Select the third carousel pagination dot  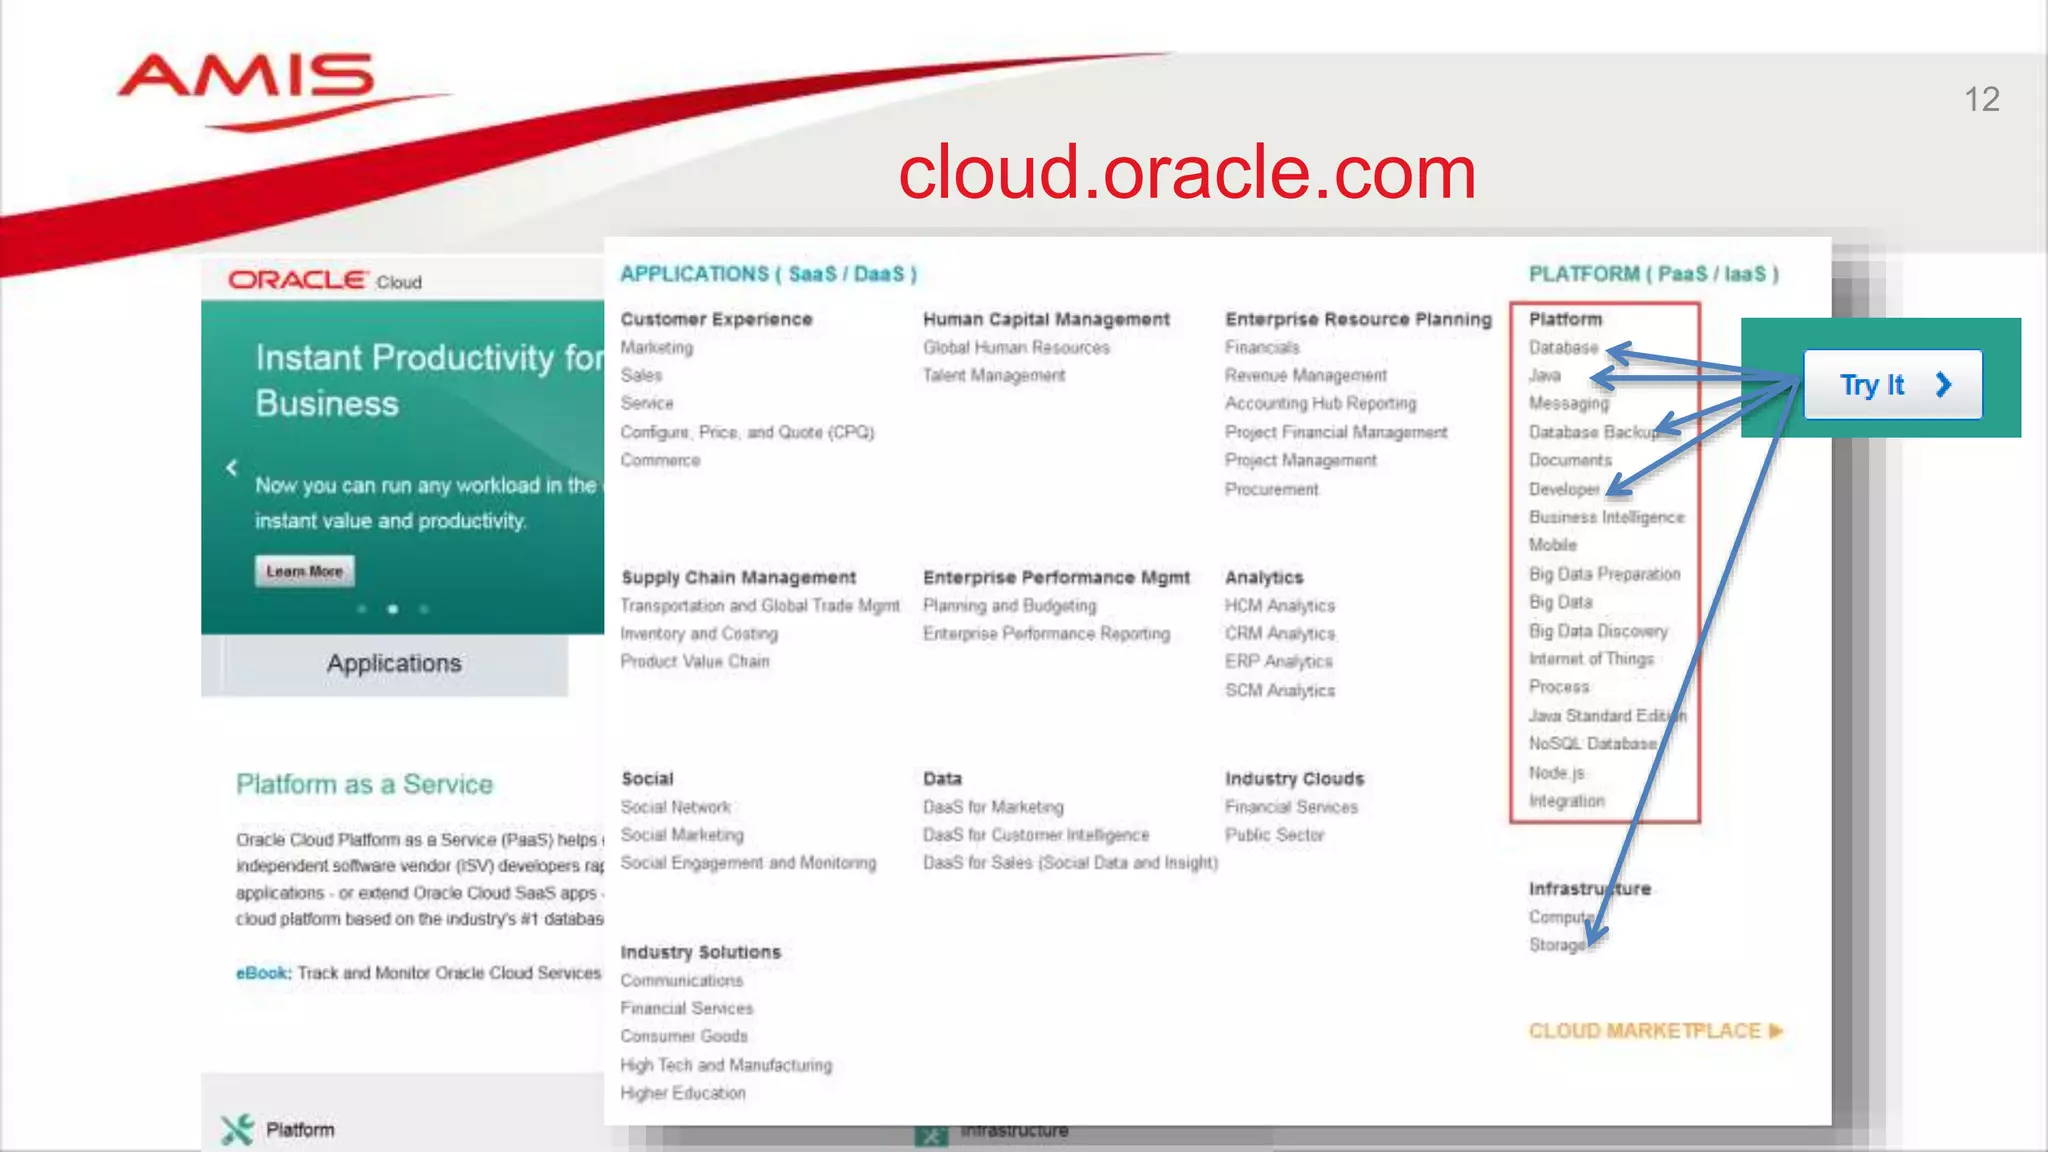[x=424, y=609]
